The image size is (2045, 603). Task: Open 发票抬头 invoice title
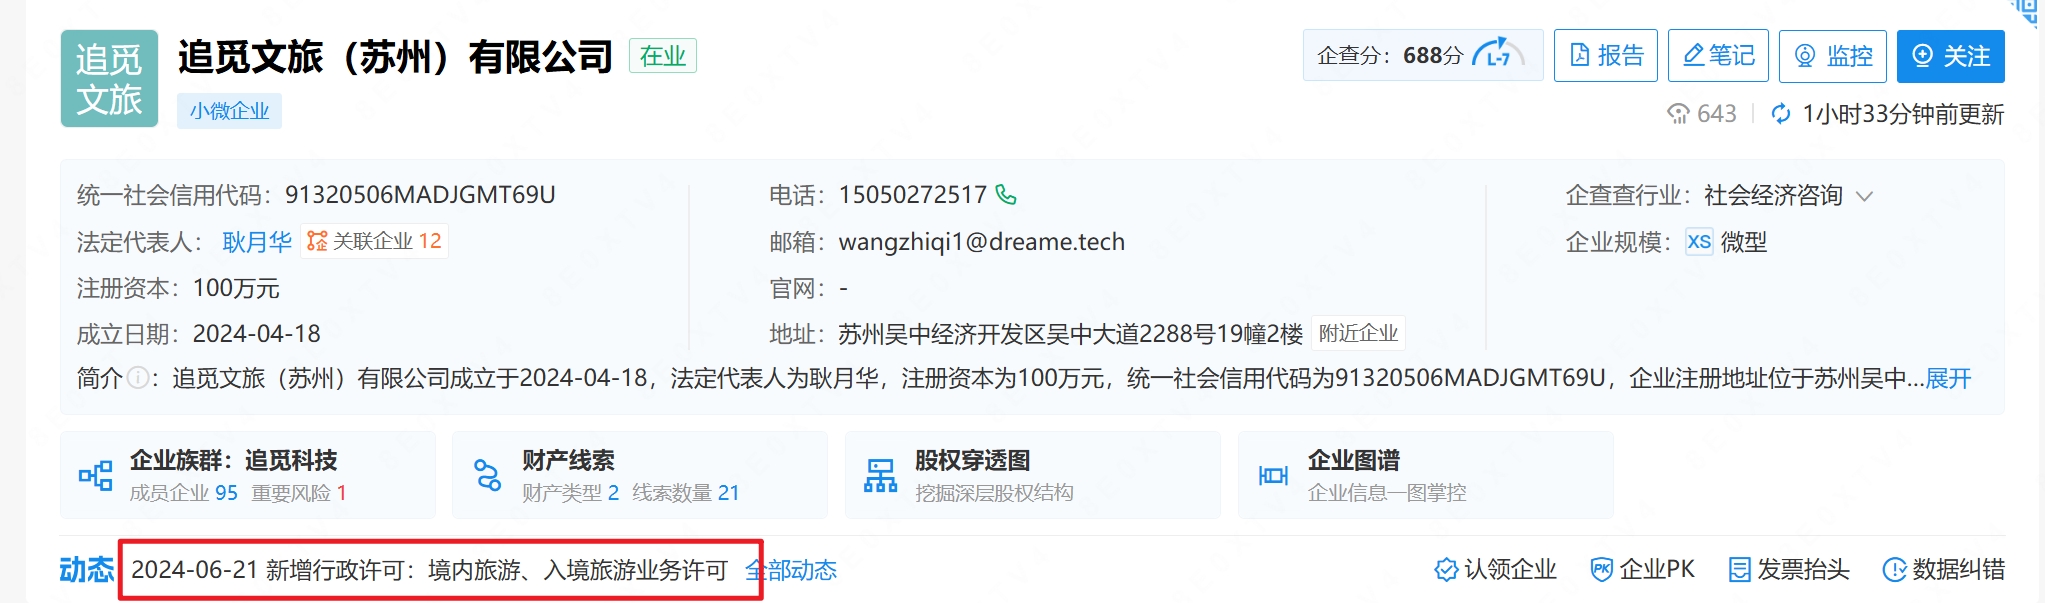tap(1789, 570)
